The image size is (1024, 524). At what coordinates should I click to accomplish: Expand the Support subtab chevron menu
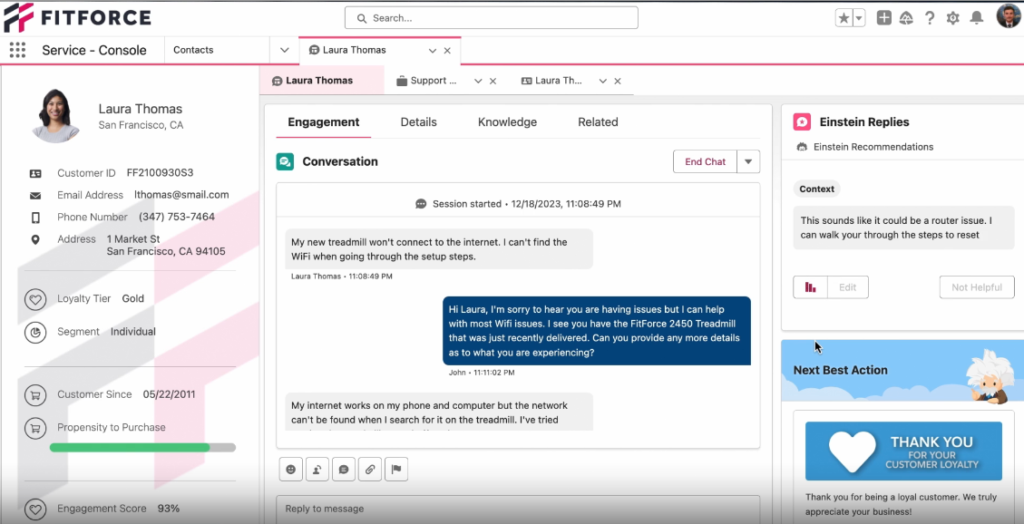click(x=478, y=81)
